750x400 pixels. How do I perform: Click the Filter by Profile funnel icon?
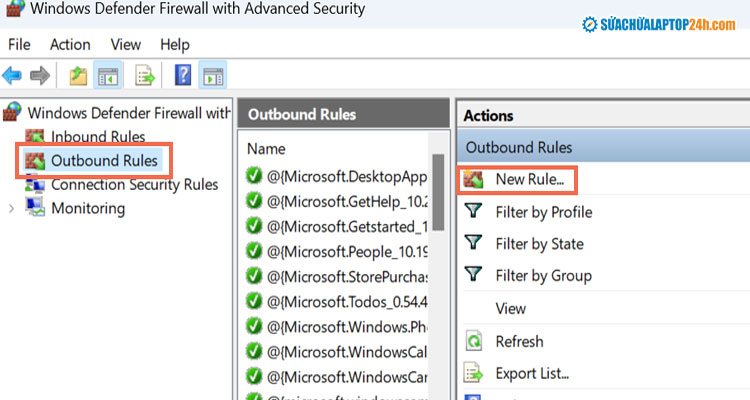point(474,210)
